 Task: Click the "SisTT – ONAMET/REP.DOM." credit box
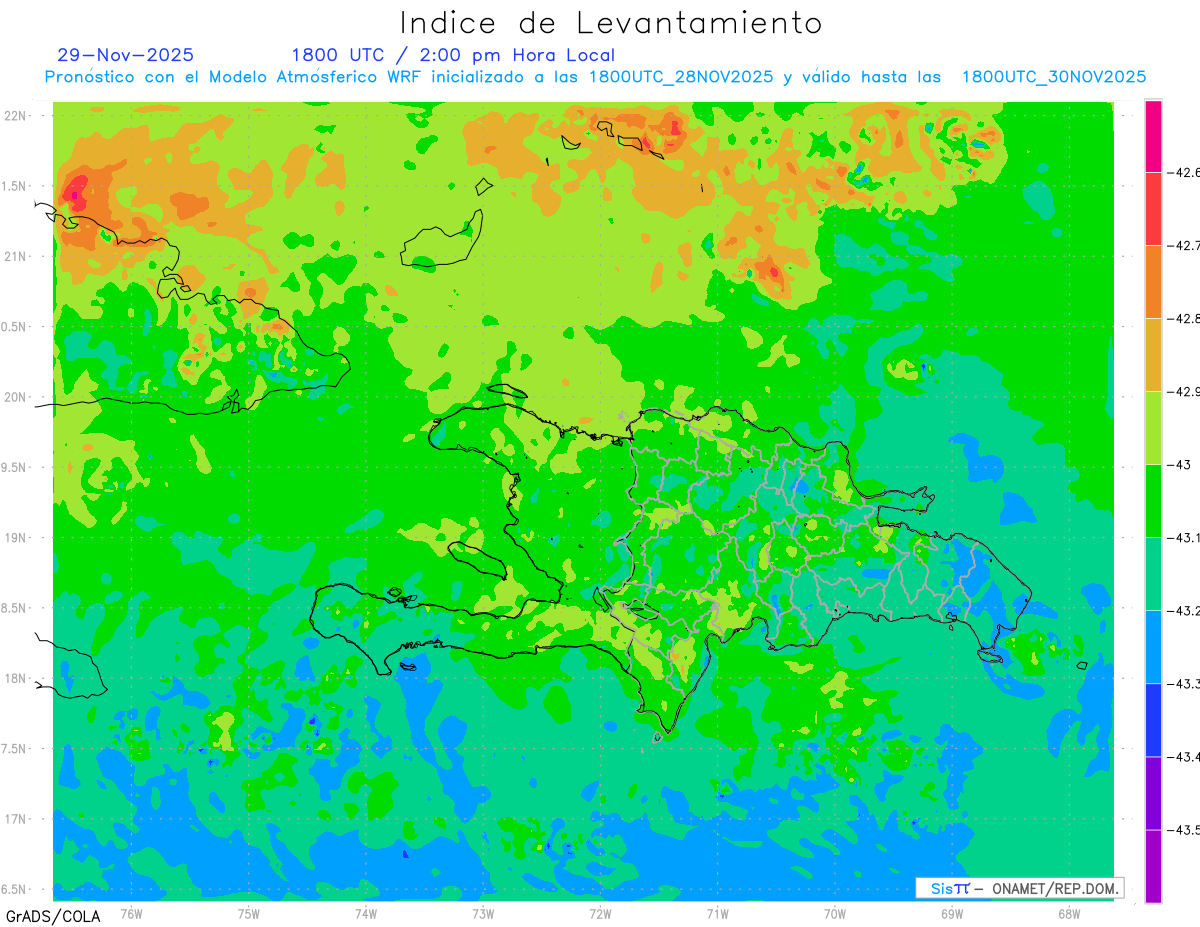tap(1019, 888)
